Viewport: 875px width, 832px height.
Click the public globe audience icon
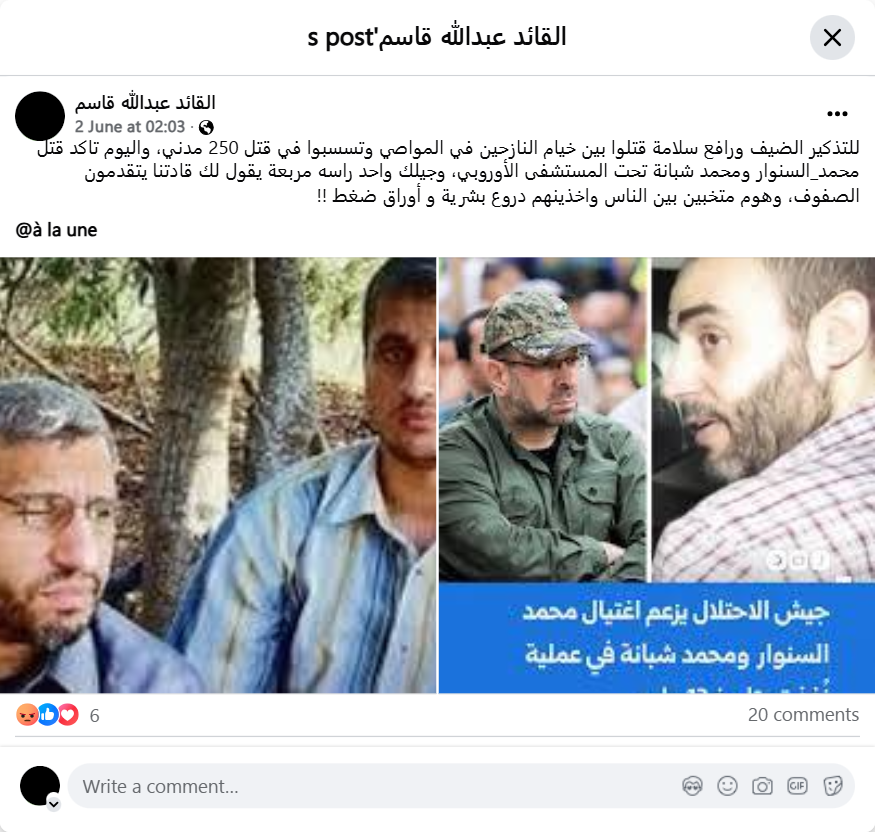(206, 127)
